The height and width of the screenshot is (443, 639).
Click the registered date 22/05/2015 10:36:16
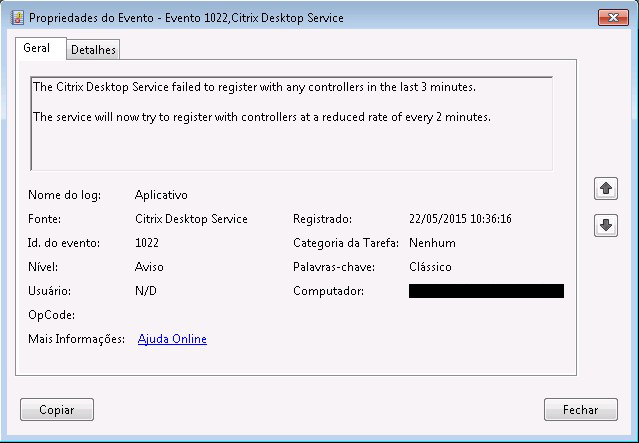[460, 219]
